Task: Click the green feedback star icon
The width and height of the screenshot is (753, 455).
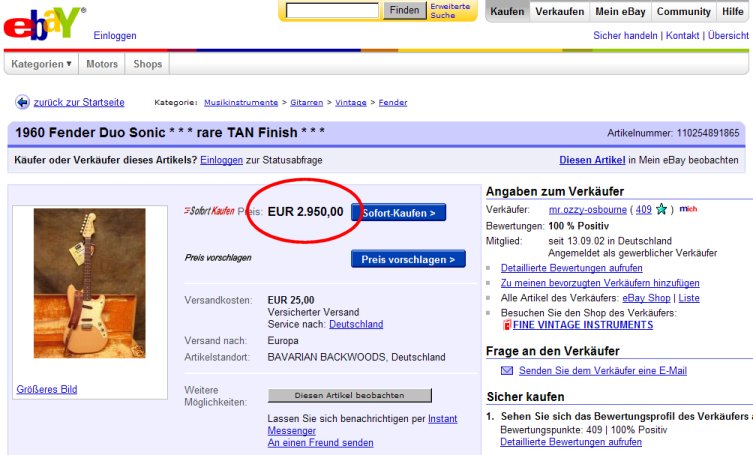Action: [661, 209]
